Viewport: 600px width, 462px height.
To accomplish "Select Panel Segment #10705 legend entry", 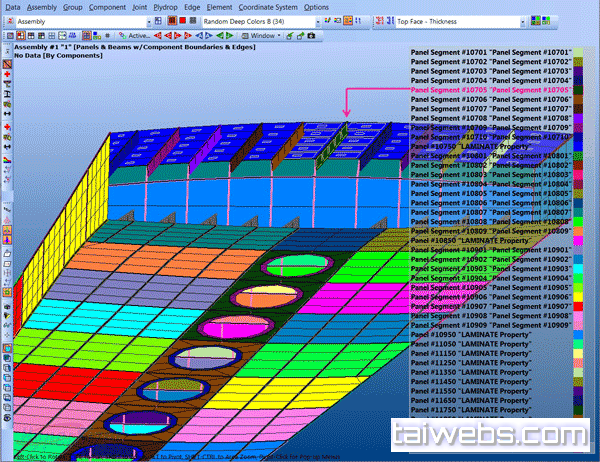I will [x=490, y=90].
